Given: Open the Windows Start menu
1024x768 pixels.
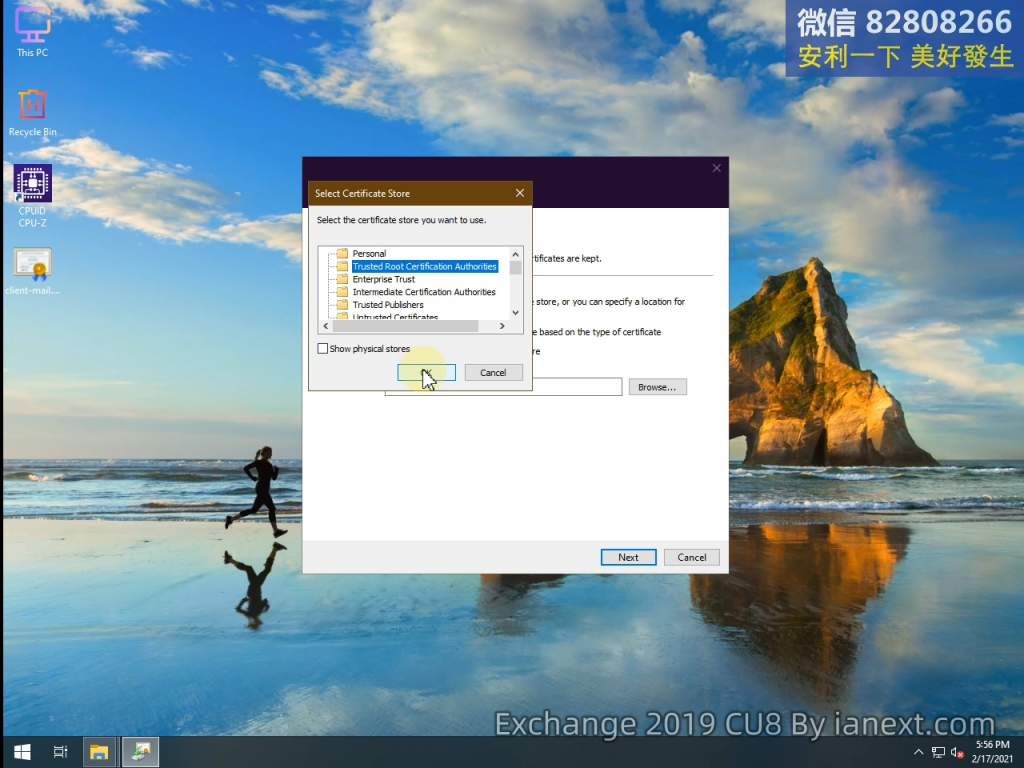Looking at the screenshot, I should [x=21, y=752].
